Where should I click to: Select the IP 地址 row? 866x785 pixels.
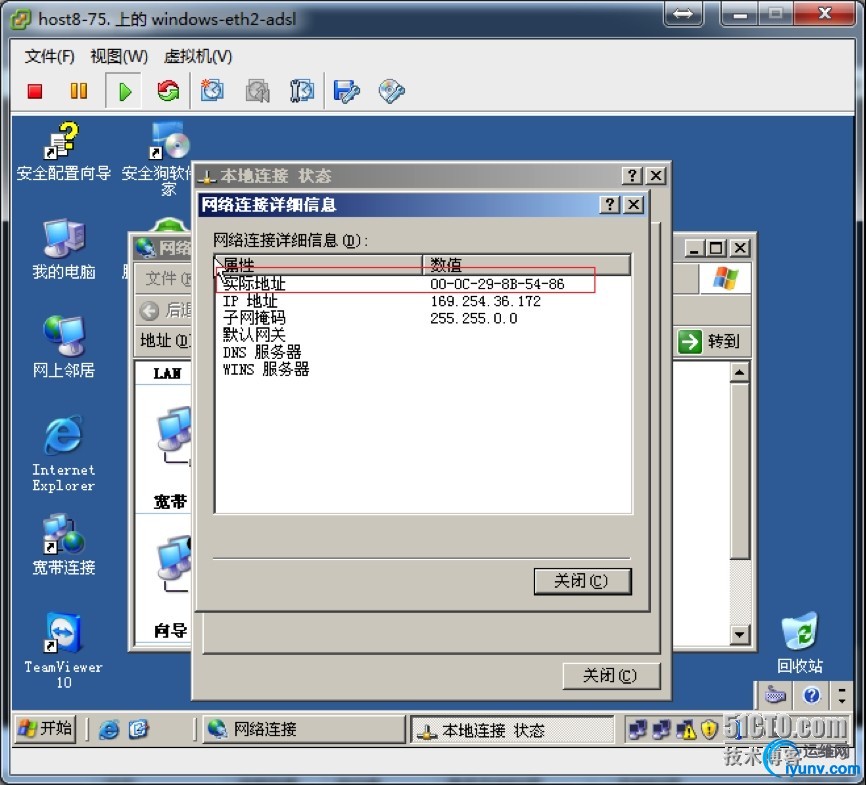click(423, 301)
